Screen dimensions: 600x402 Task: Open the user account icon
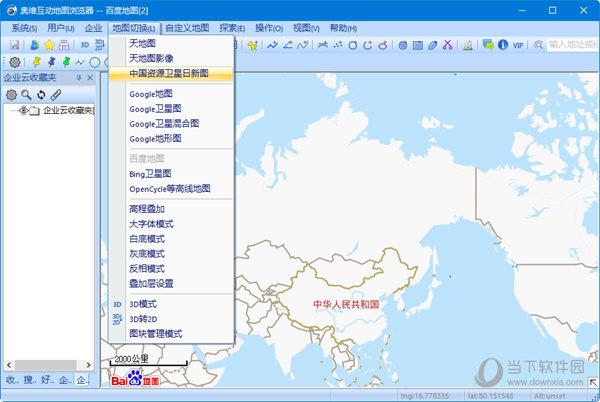[x=34, y=45]
